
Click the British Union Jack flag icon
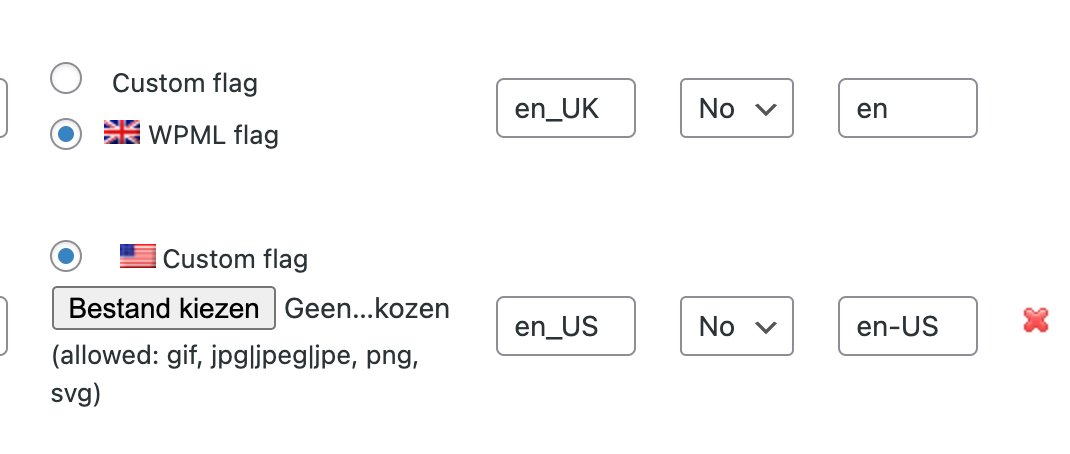[121, 132]
